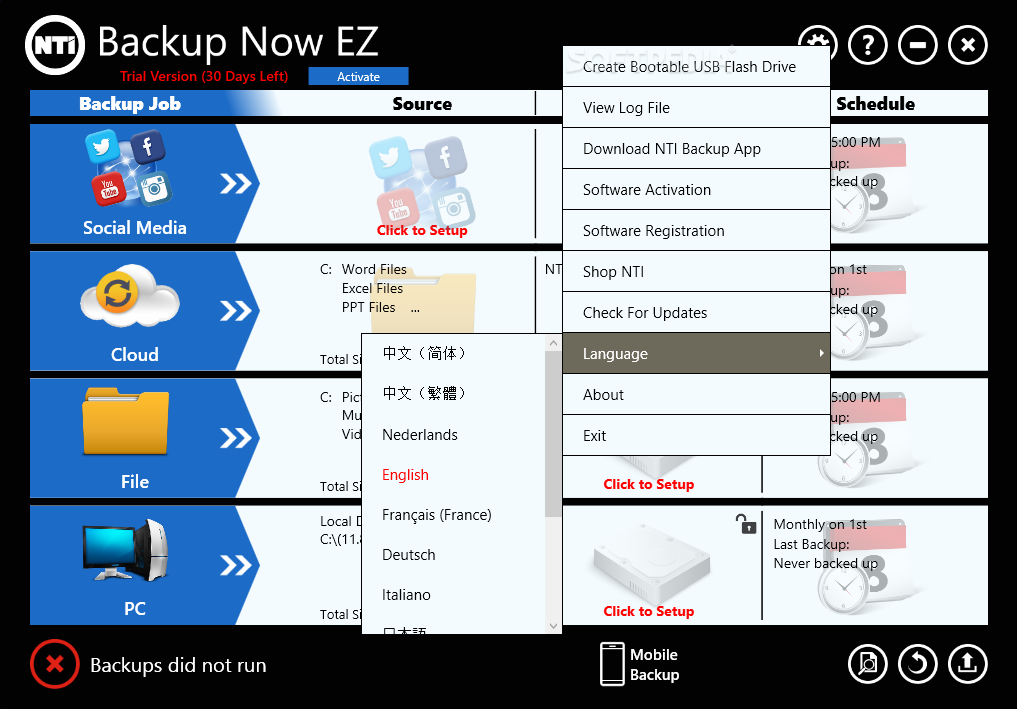Click the view log magnifier icon
1017x709 pixels.
tap(867, 664)
